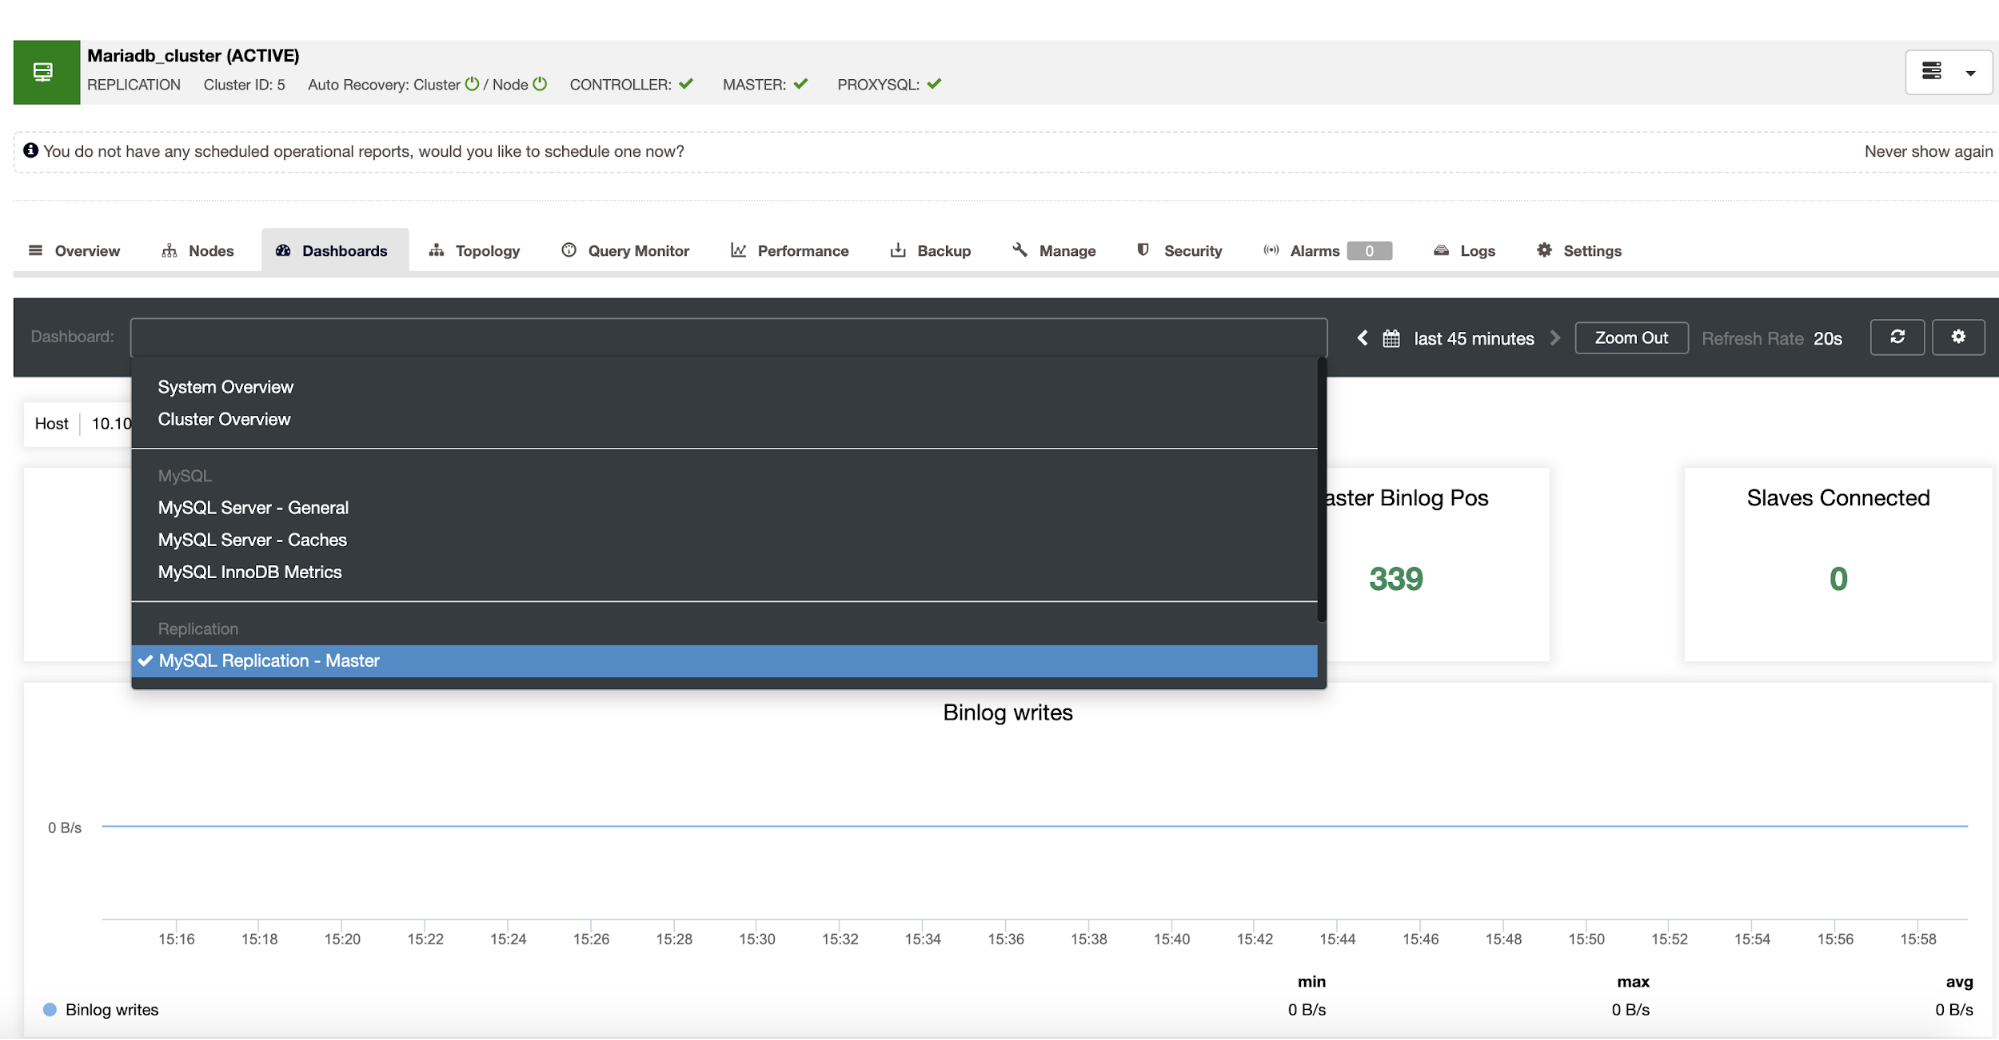The height and width of the screenshot is (1040, 1999).
Task: Click the max column header
Action: [1633, 982]
